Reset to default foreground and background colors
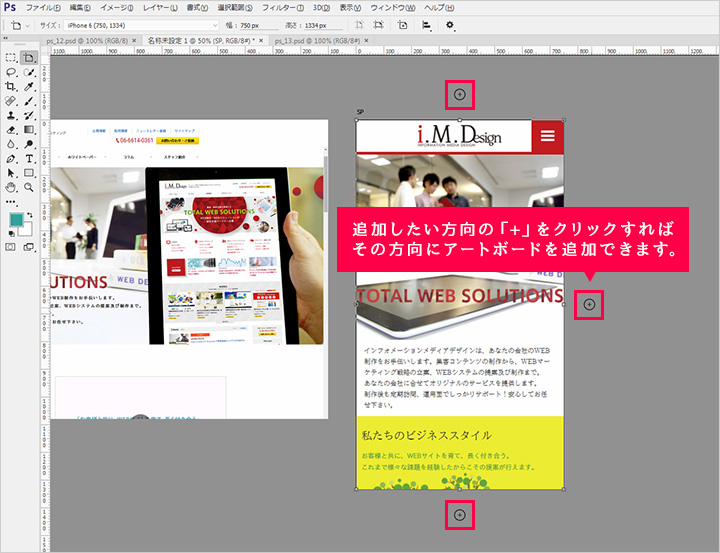 11,234
